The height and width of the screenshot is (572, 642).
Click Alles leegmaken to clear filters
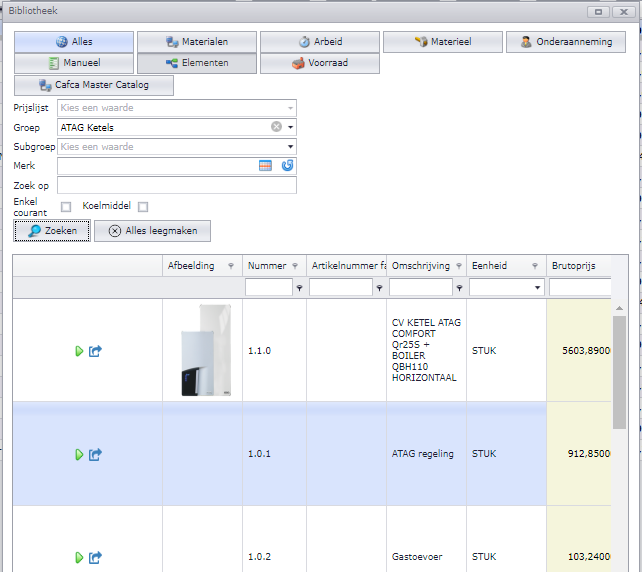152,231
